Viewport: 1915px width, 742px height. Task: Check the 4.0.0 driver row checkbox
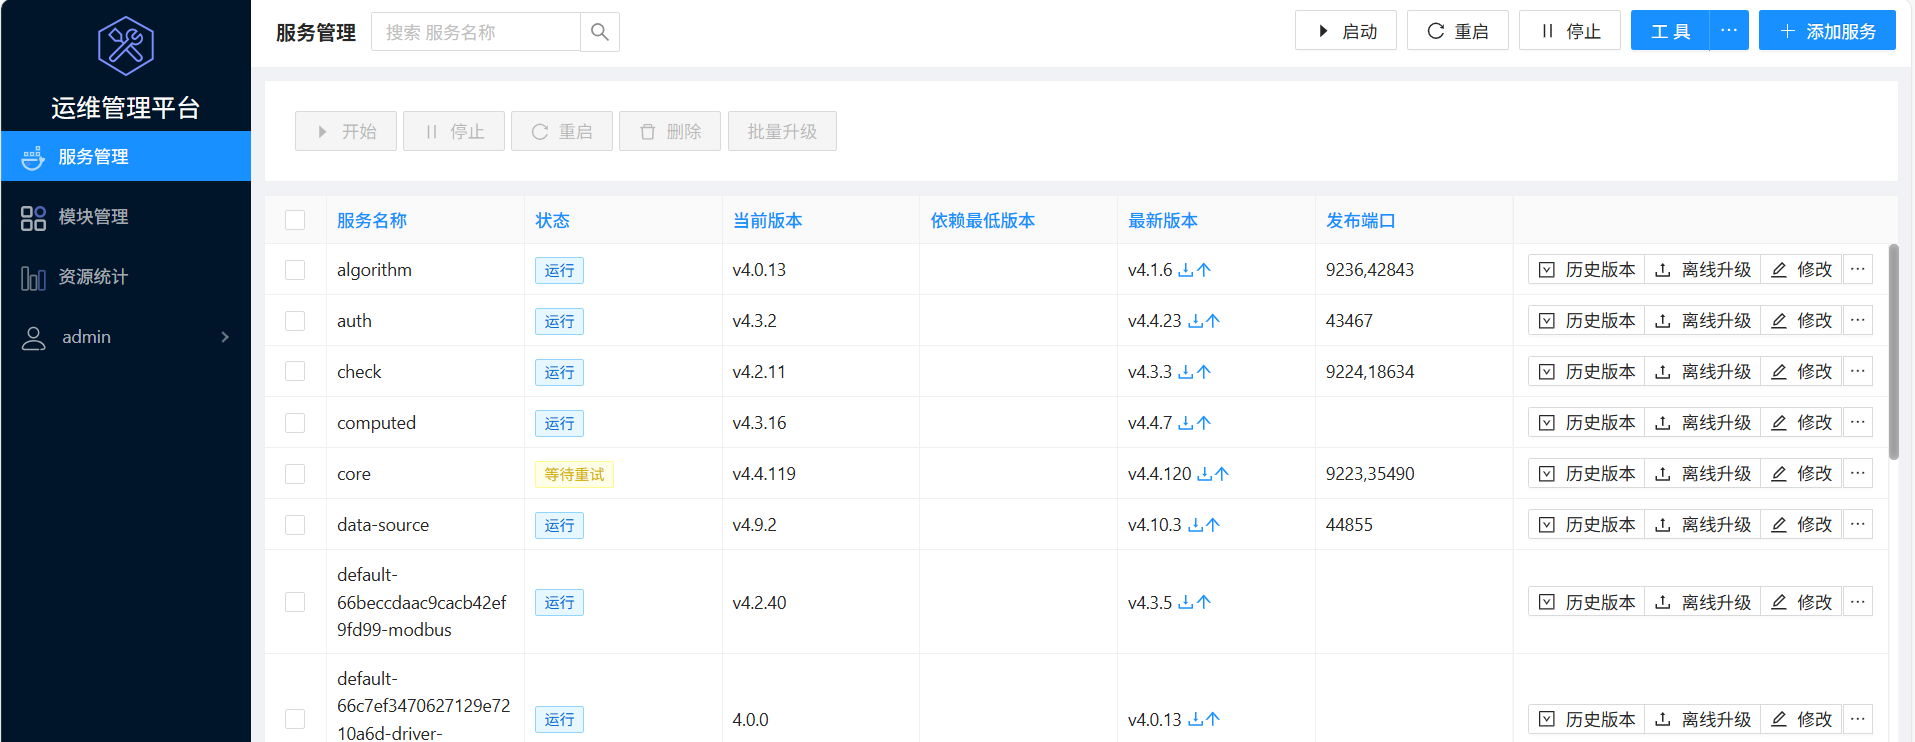[295, 719]
